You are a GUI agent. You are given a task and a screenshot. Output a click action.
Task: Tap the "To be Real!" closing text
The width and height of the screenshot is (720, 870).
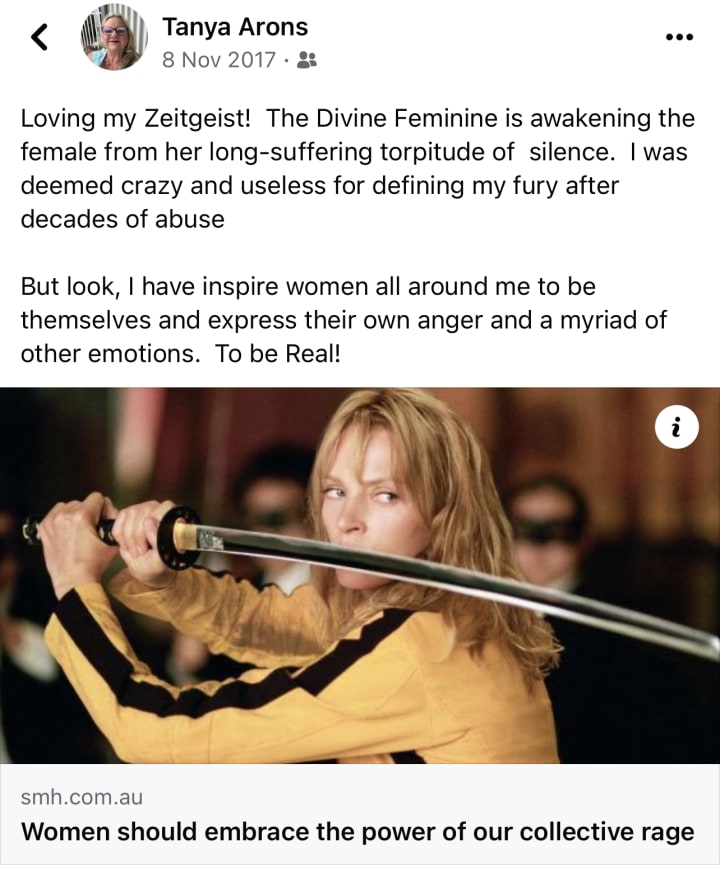(277, 353)
